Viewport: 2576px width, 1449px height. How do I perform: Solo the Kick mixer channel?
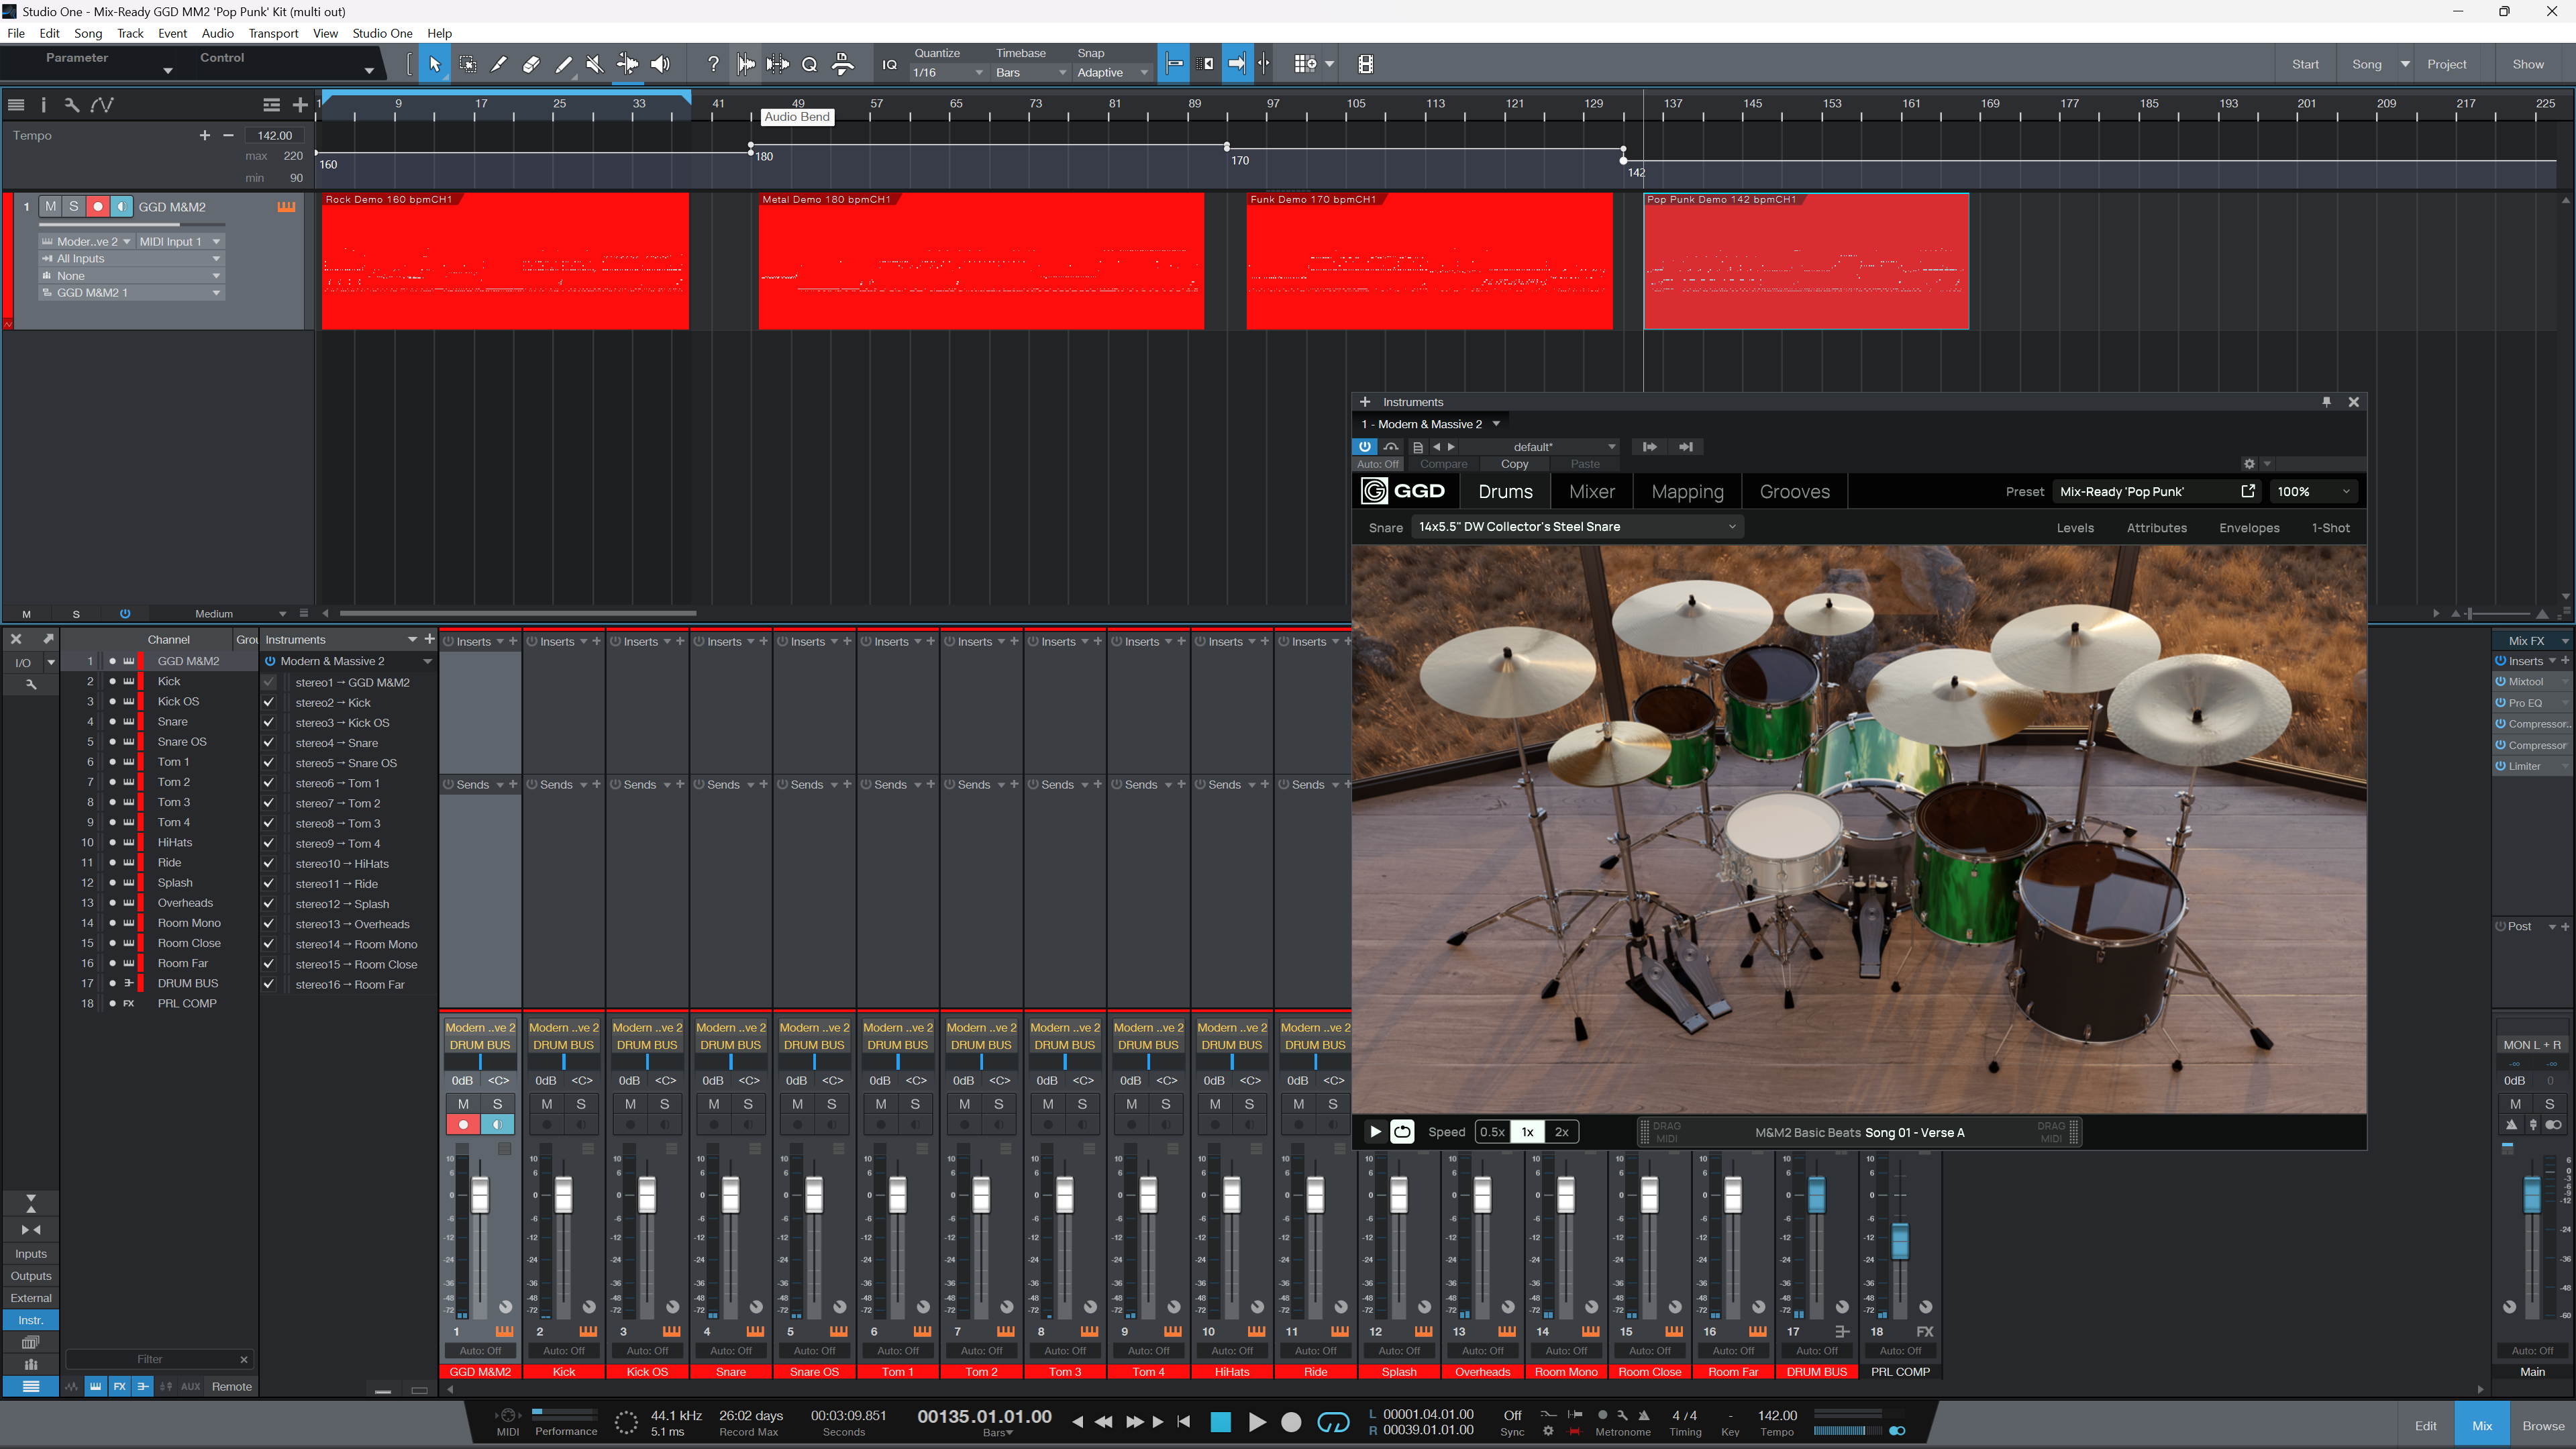(x=581, y=1104)
